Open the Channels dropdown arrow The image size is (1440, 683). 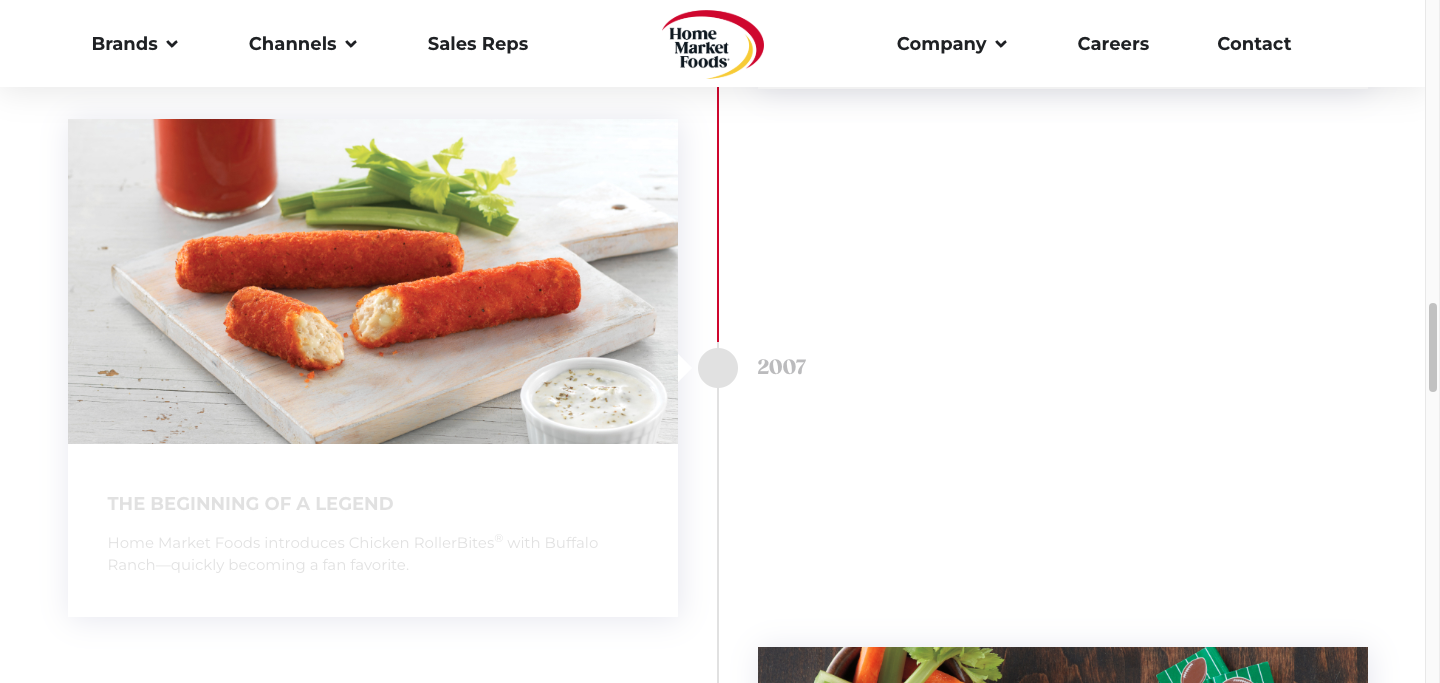(x=351, y=44)
